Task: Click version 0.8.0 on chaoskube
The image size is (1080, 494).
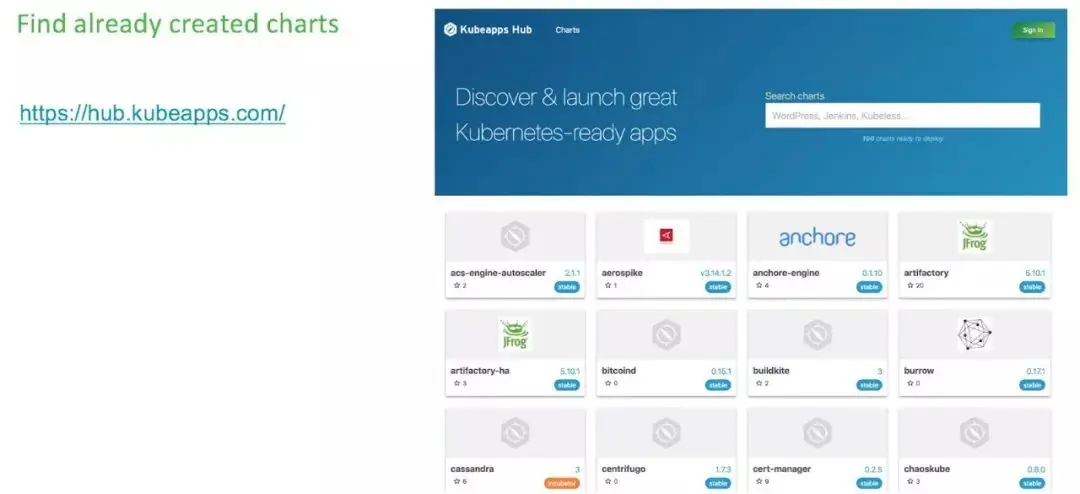Action: (1036, 469)
